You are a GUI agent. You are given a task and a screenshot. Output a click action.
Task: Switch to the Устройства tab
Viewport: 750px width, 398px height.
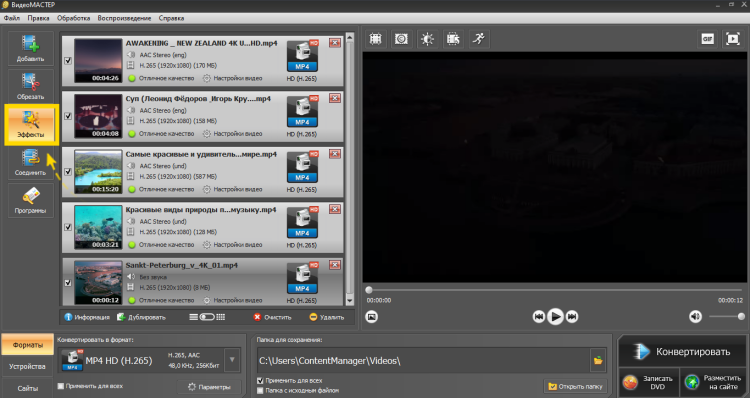tap(27, 366)
